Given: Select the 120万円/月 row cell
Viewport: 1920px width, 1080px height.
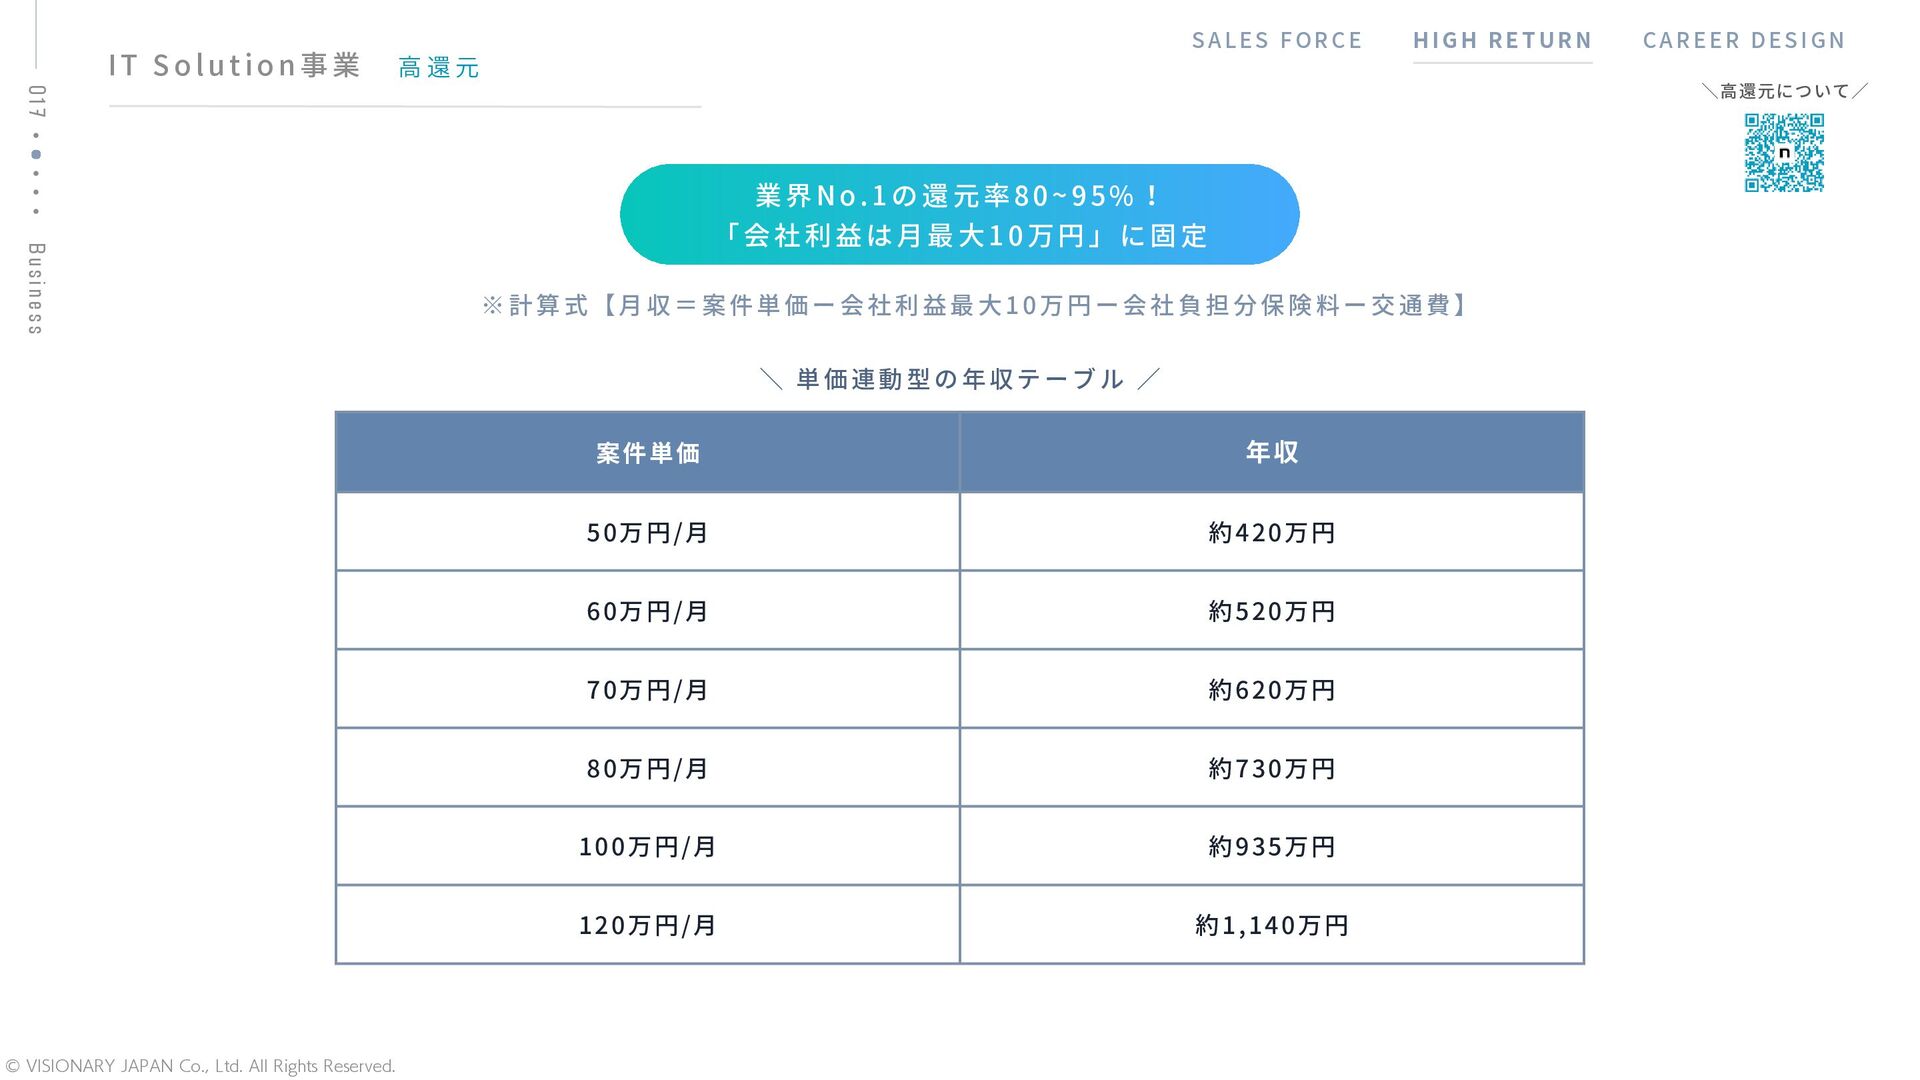Looking at the screenshot, I should coord(648,925).
